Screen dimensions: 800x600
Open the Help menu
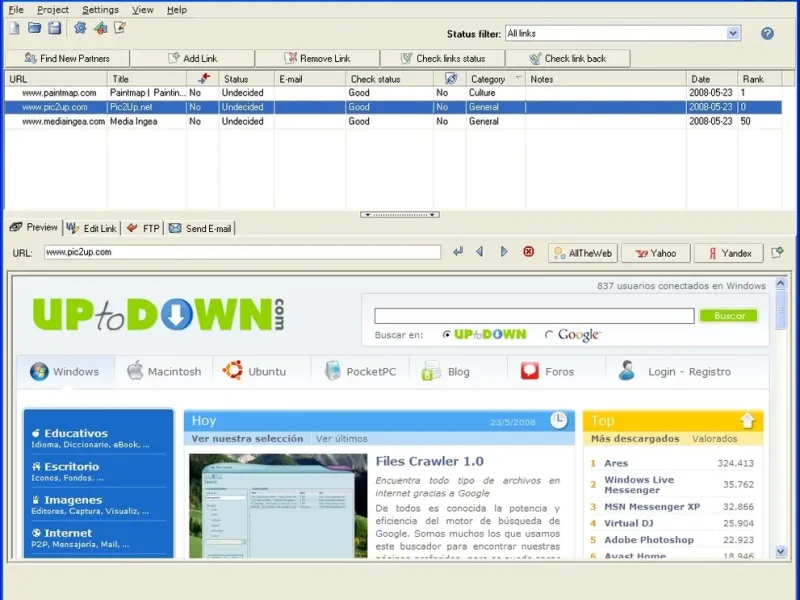(x=177, y=10)
